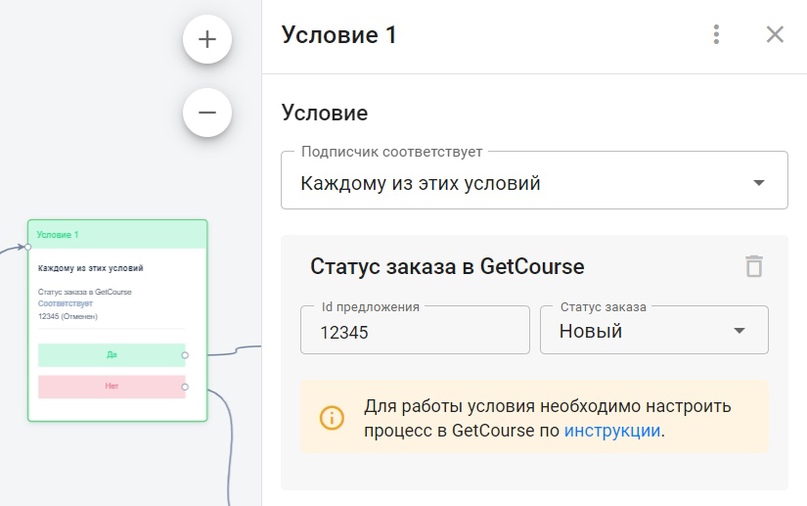This screenshot has height=506, width=807.
Task: Zoom in the canvas with plus button
Action: pyautogui.click(x=207, y=39)
